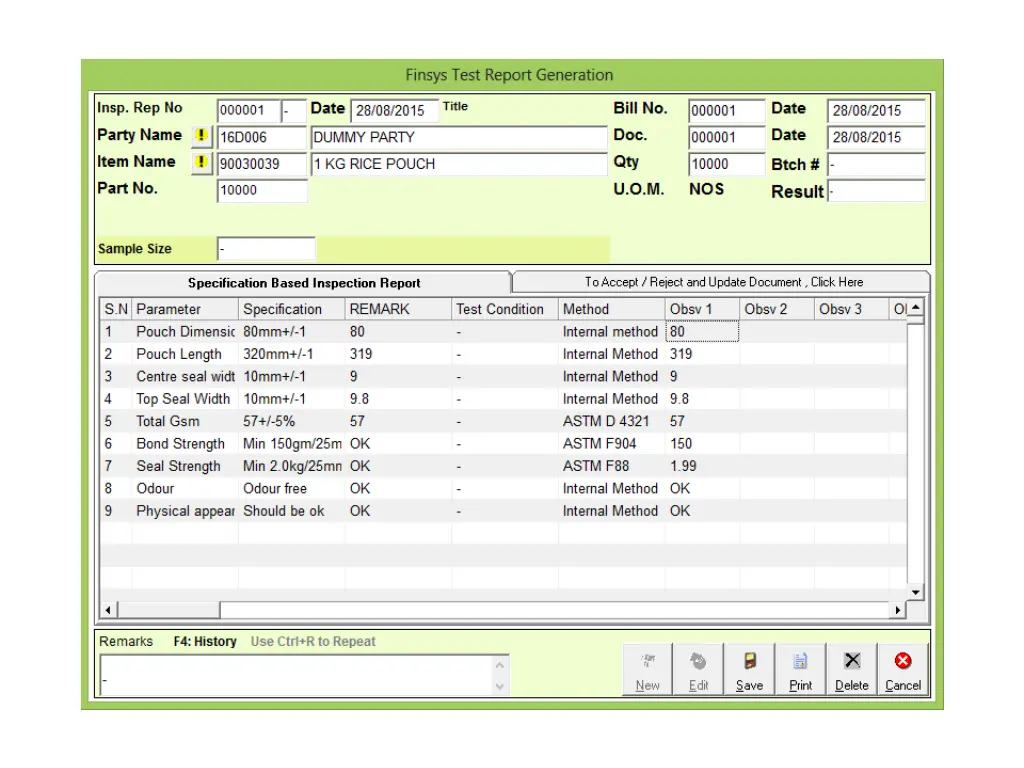
Task: Click the Obsv 1 value 1.99
Action: click(x=703, y=466)
